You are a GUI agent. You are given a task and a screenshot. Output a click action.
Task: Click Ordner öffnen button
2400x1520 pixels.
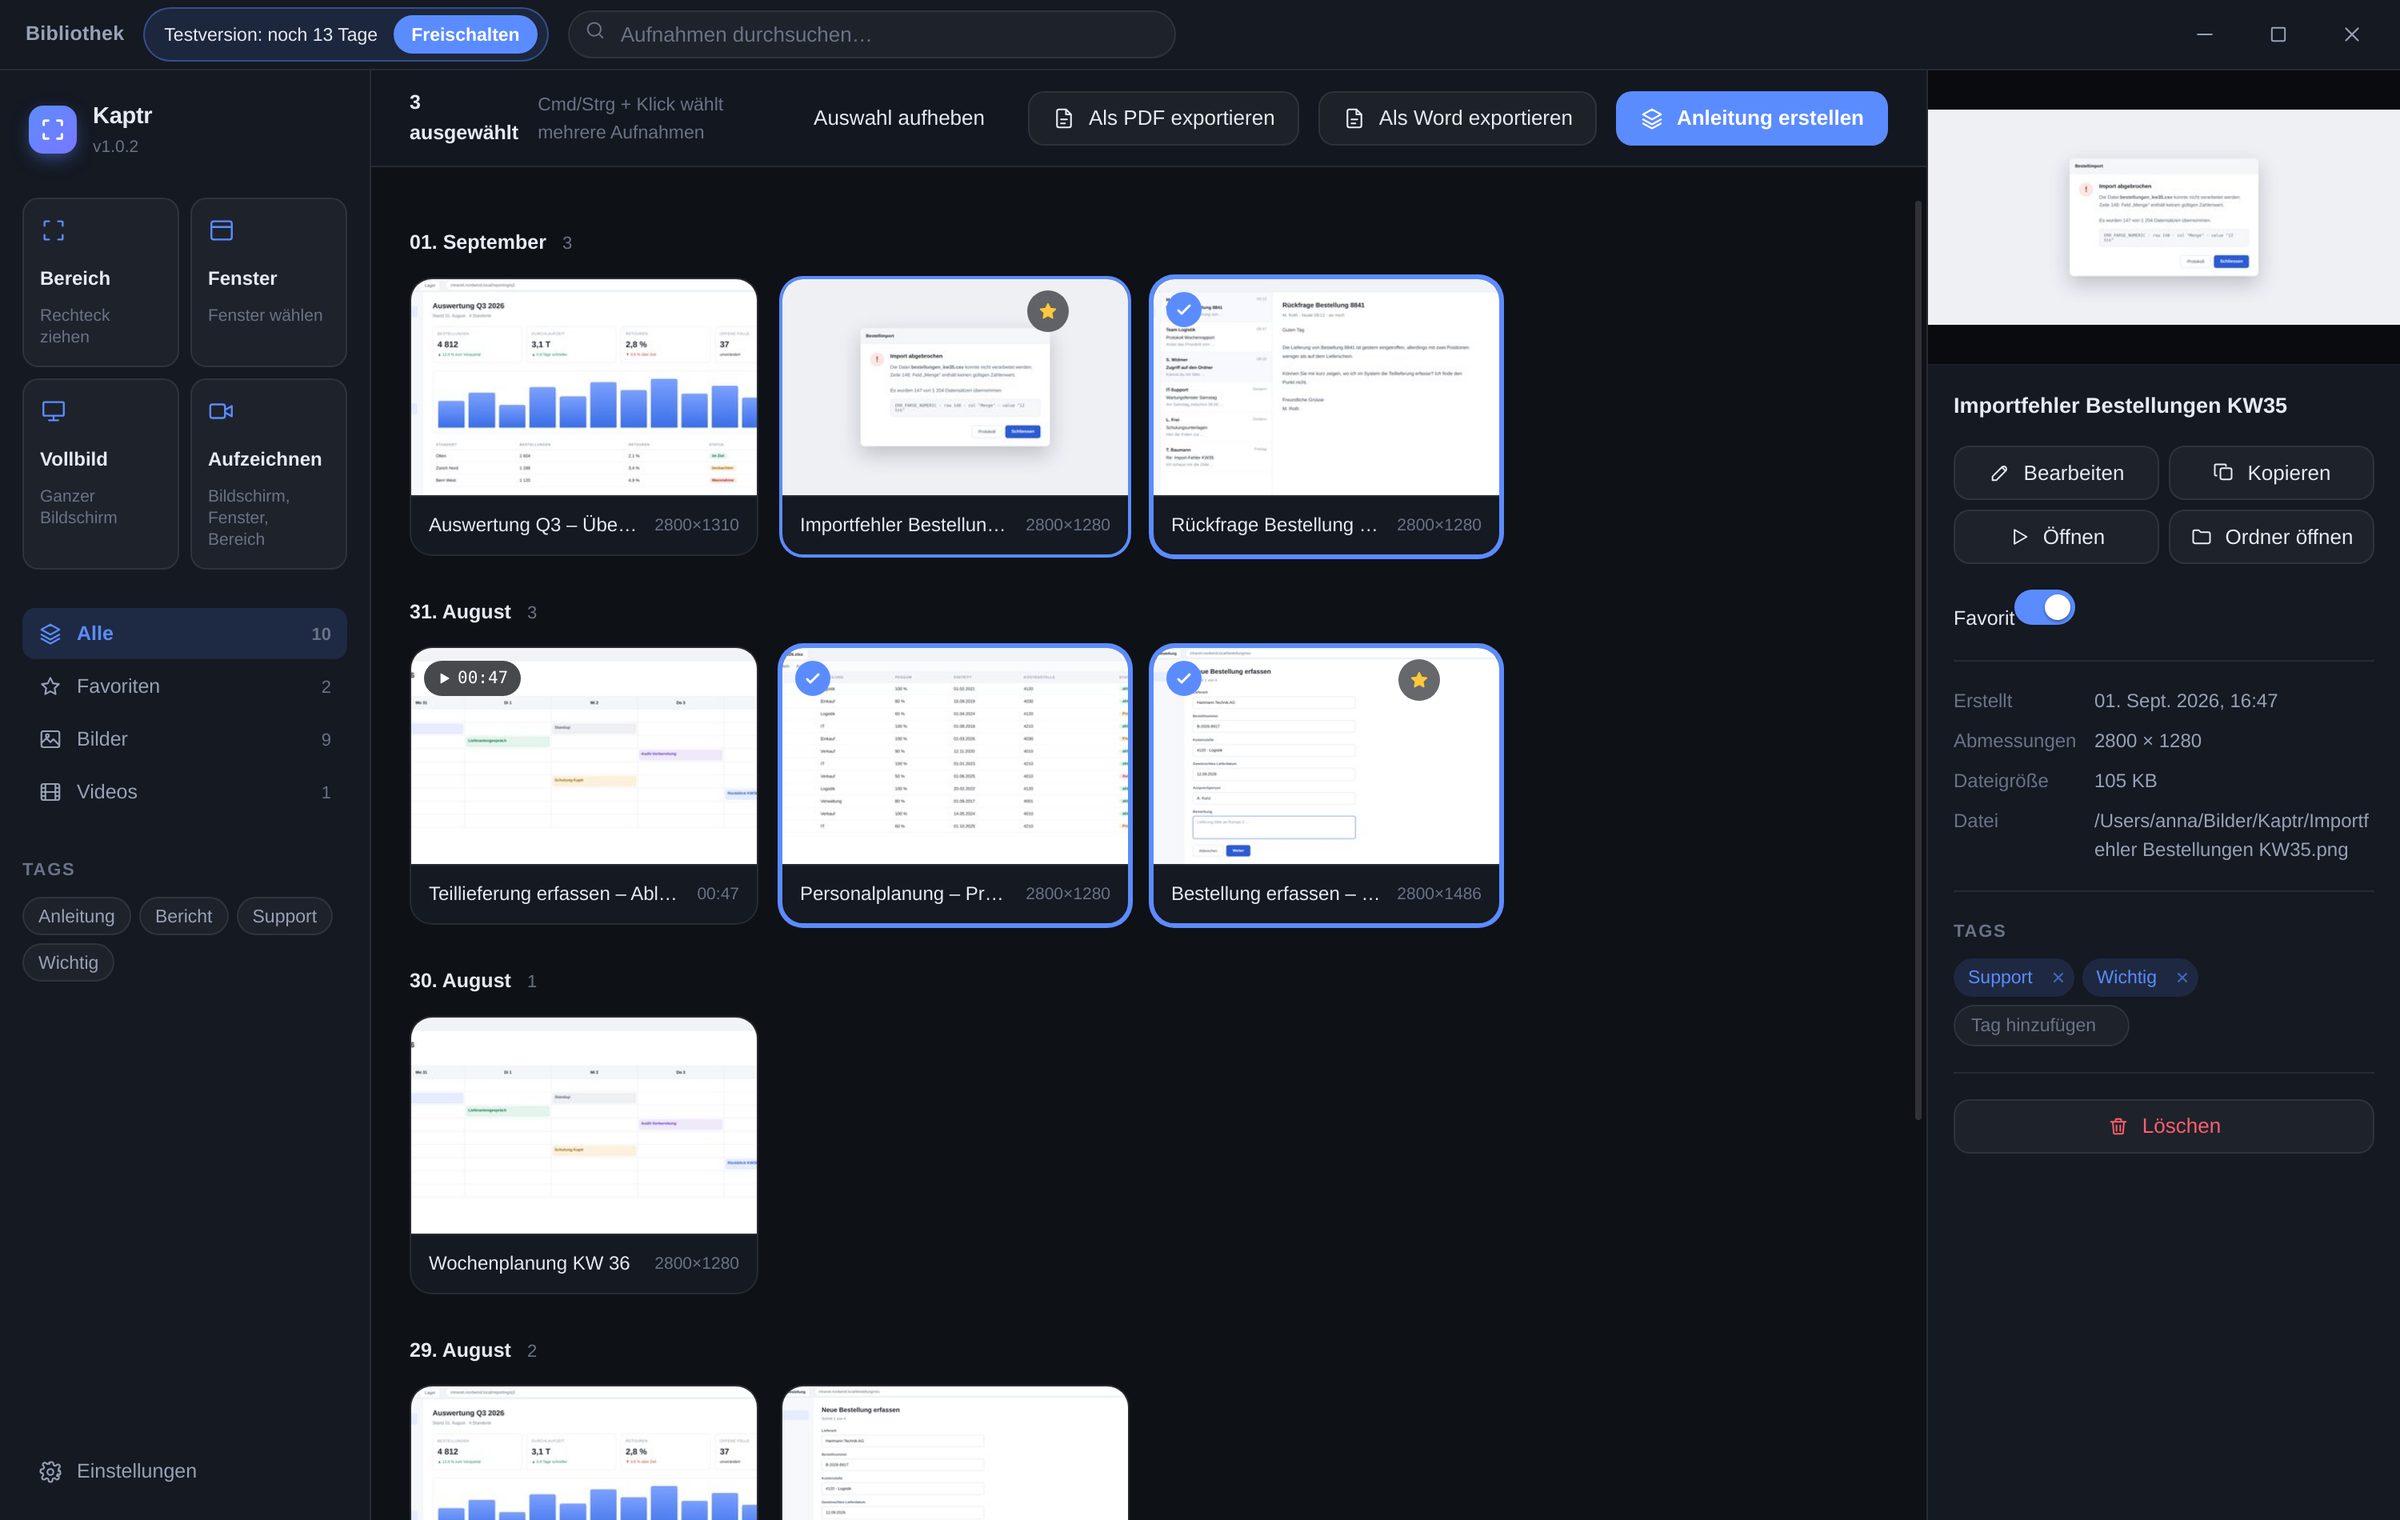tap(2270, 537)
